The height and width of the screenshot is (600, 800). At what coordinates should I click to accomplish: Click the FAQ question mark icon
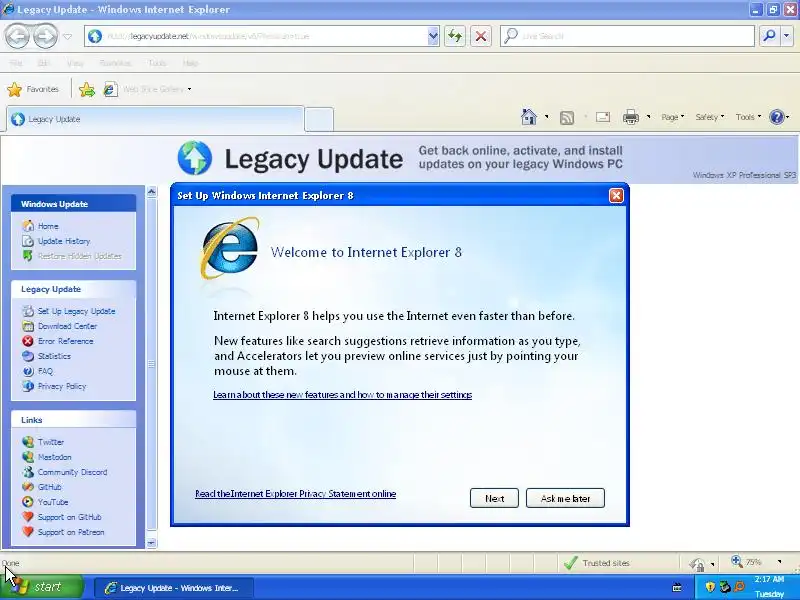coord(28,371)
